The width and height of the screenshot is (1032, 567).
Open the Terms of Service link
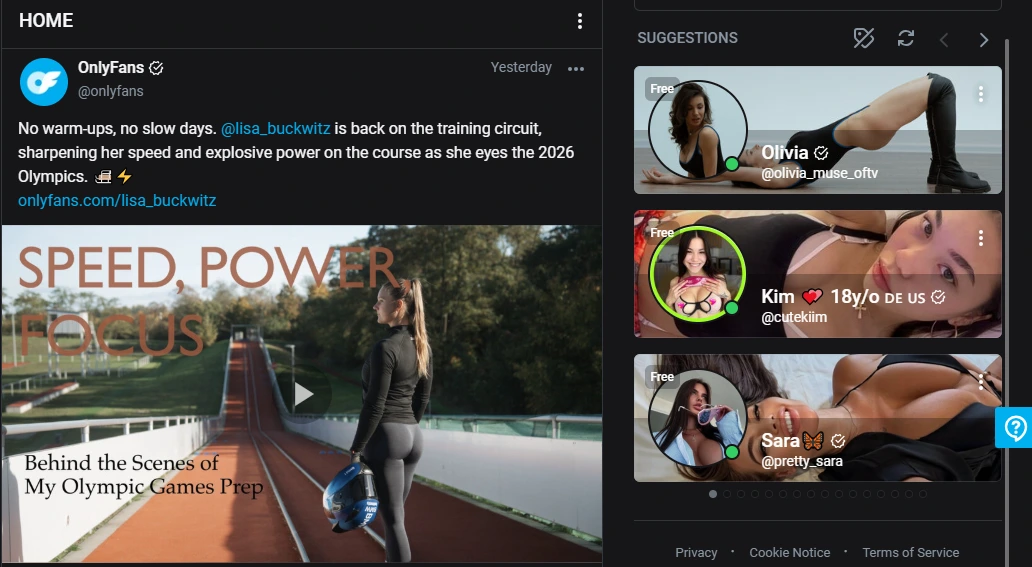[x=910, y=552]
